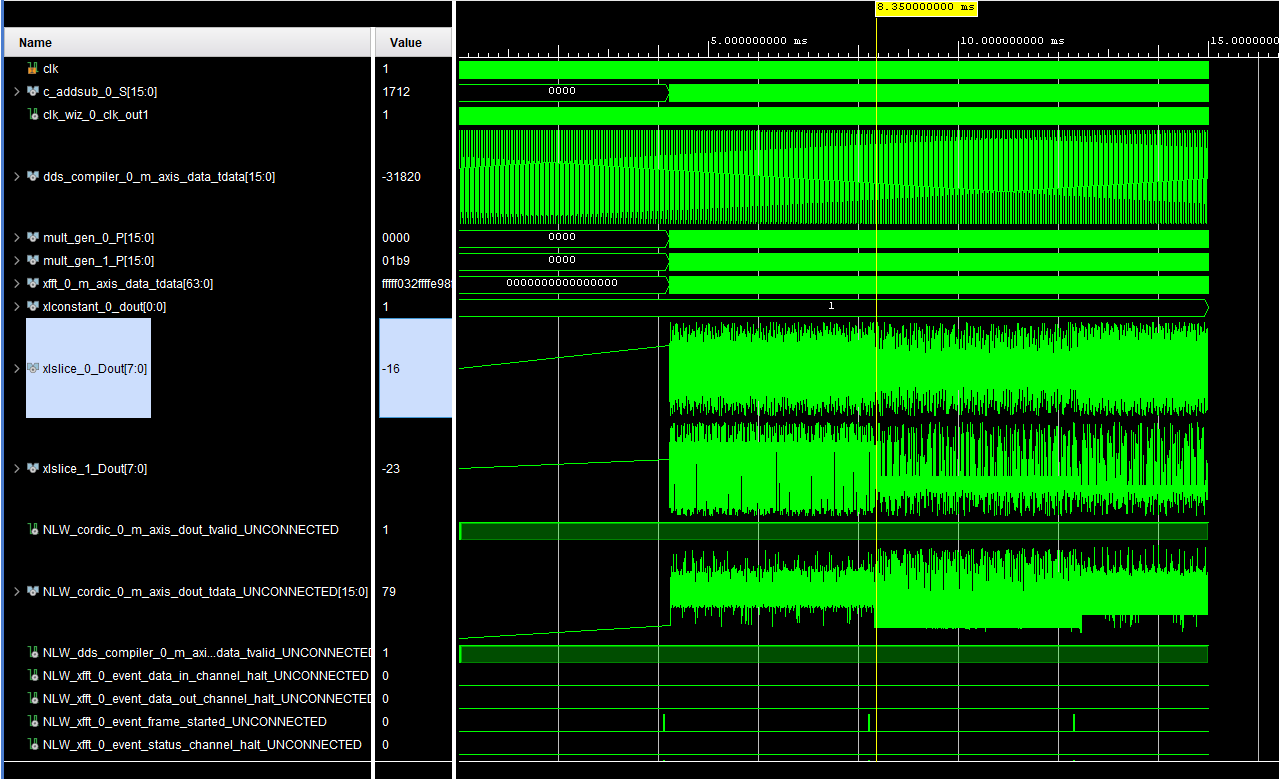Image resolution: width=1279 pixels, height=779 pixels.
Task: Click the Name column header
Action: click(x=36, y=43)
